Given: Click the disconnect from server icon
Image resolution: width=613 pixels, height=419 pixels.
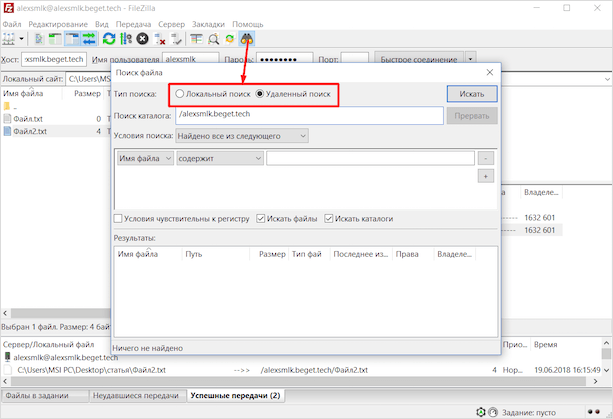Looking at the screenshot, I should click(x=160, y=39).
